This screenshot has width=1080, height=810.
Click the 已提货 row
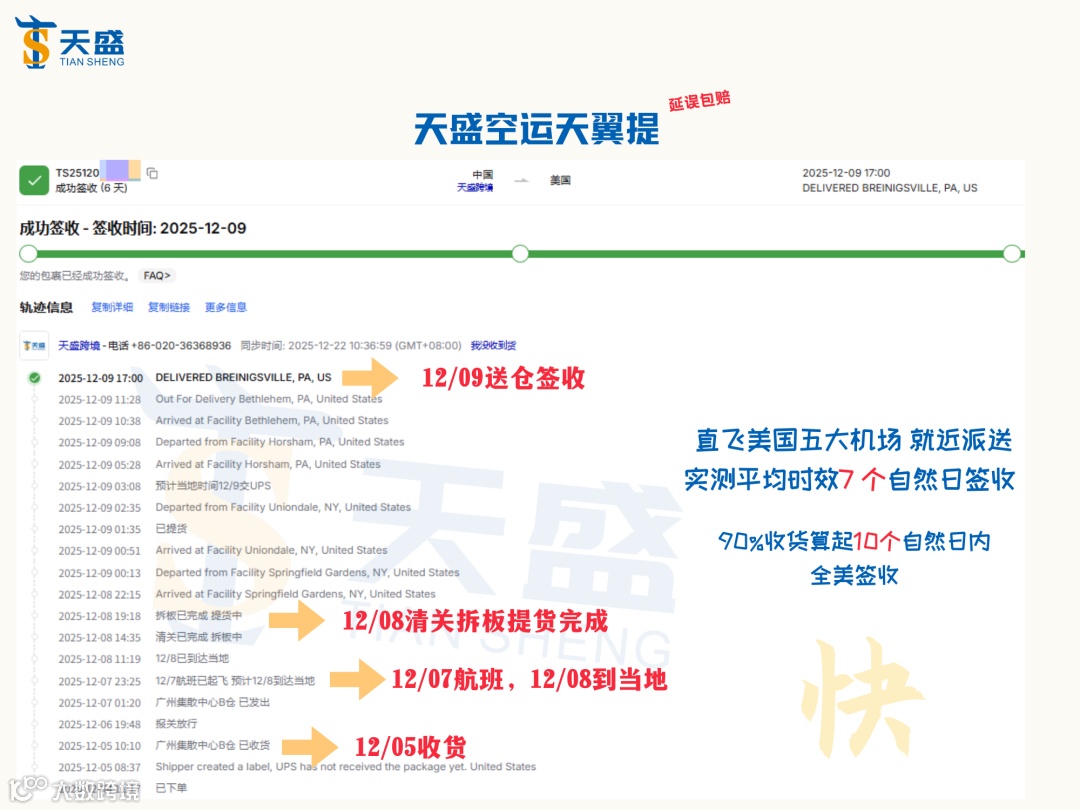click(123, 529)
